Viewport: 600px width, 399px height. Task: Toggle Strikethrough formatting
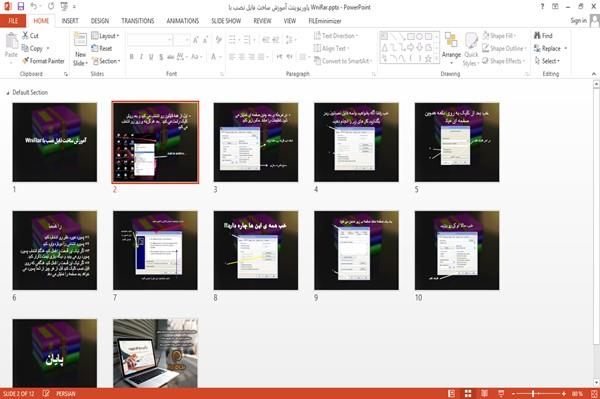(x=171, y=57)
